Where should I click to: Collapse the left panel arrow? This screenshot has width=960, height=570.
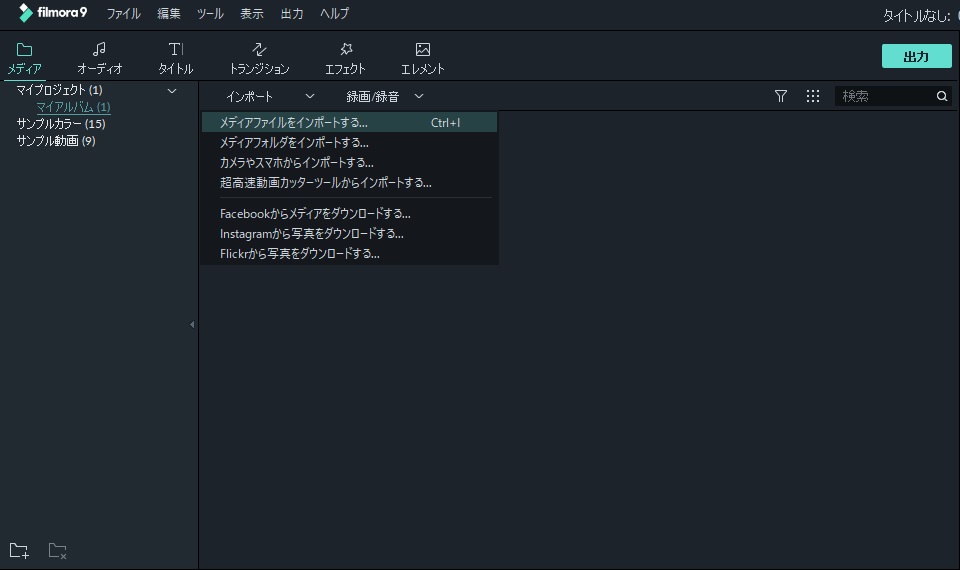click(192, 324)
